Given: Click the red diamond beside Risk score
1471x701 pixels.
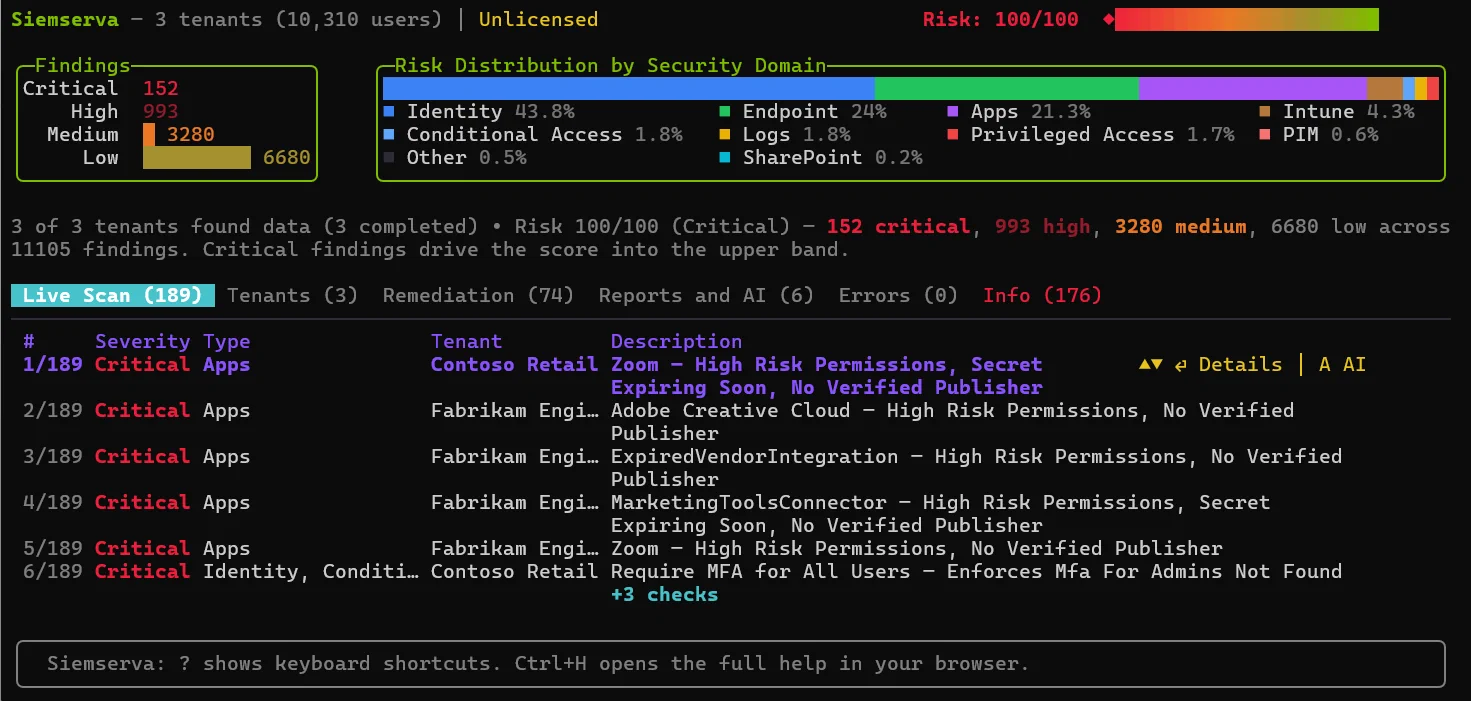Looking at the screenshot, I should tap(1108, 19).
